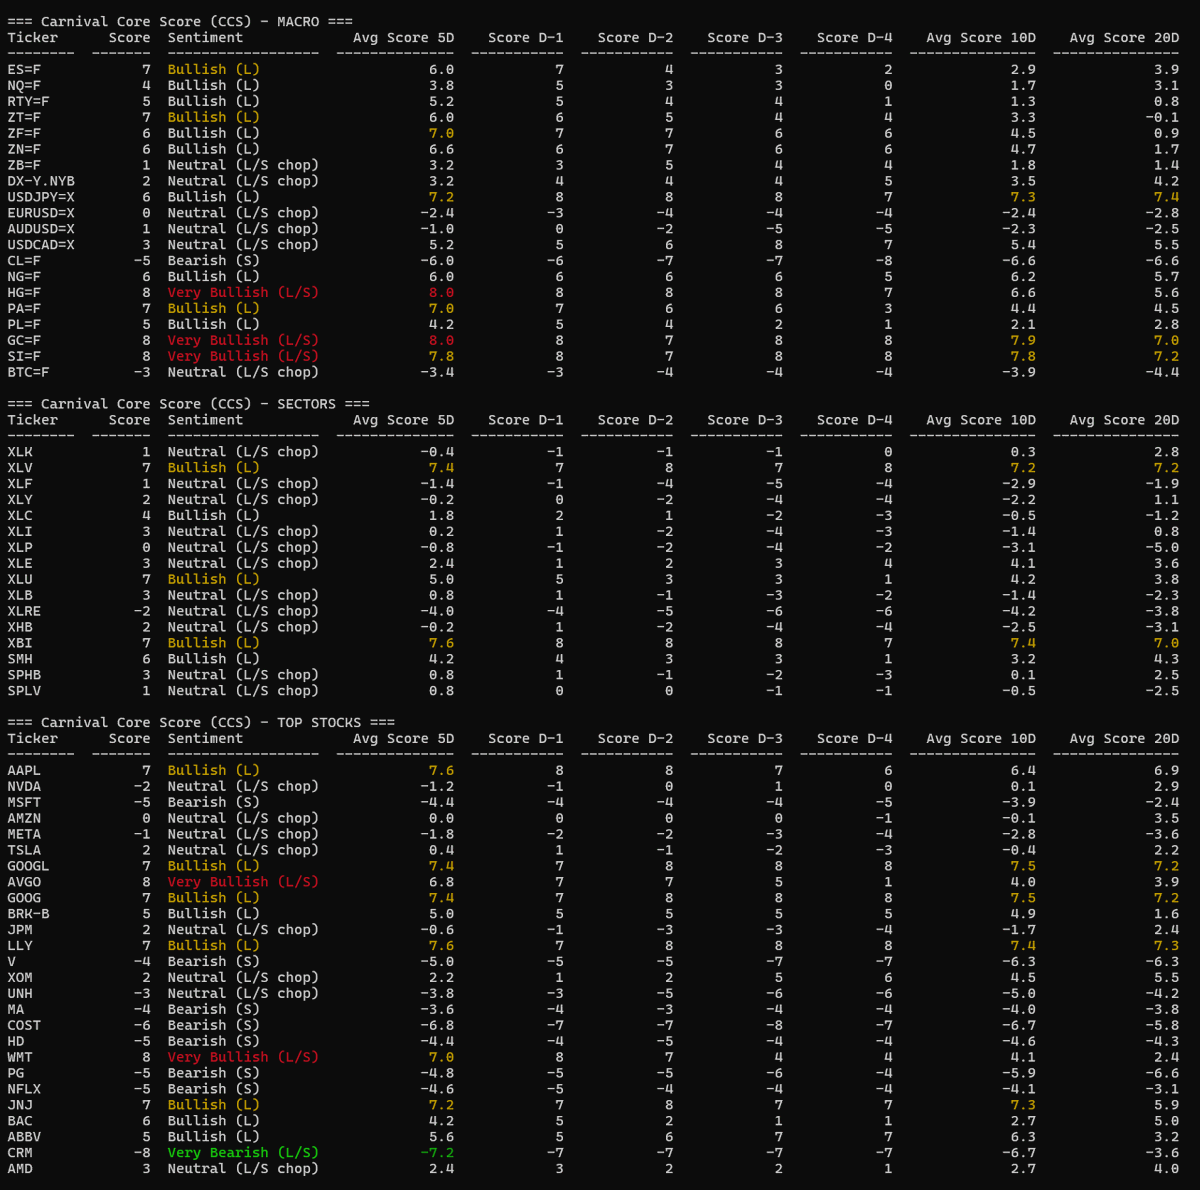
Task: Click the -8 Score value in the CRM row
Action: coord(142,1153)
